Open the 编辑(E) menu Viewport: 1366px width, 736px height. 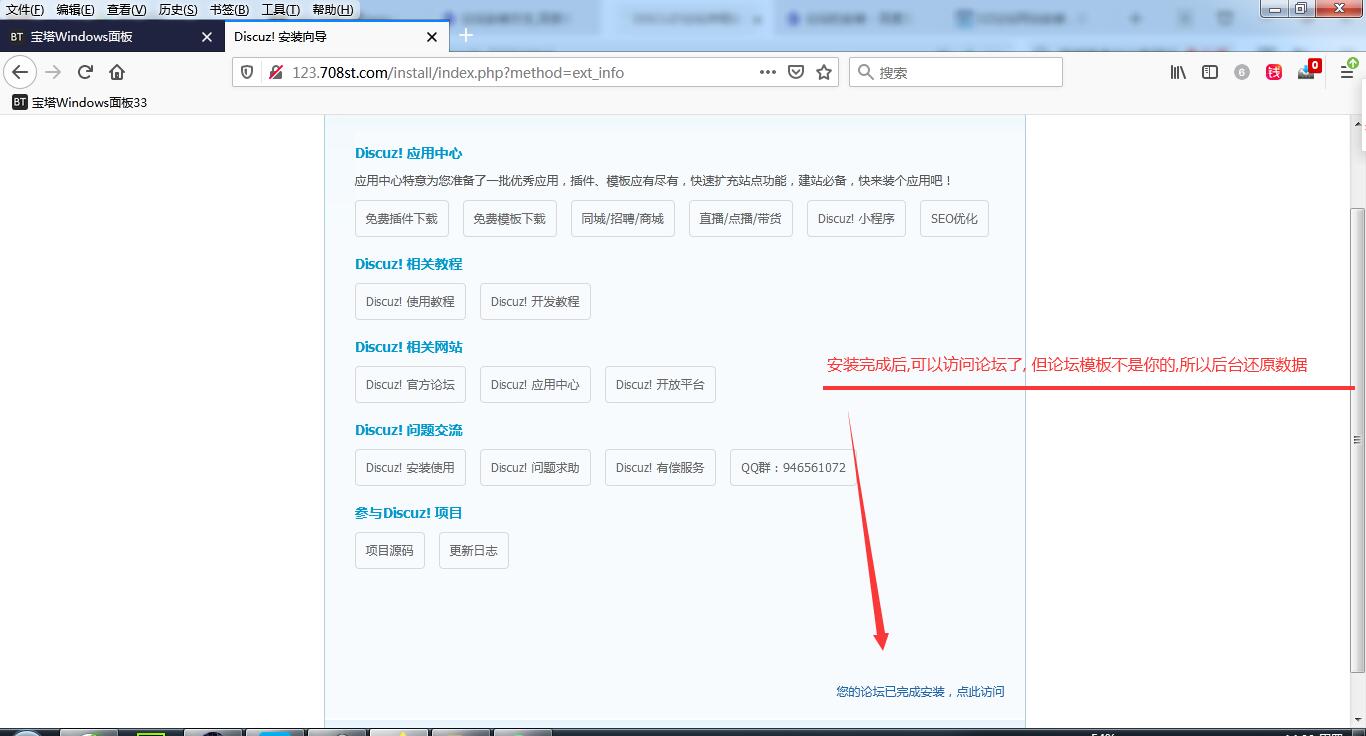75,10
